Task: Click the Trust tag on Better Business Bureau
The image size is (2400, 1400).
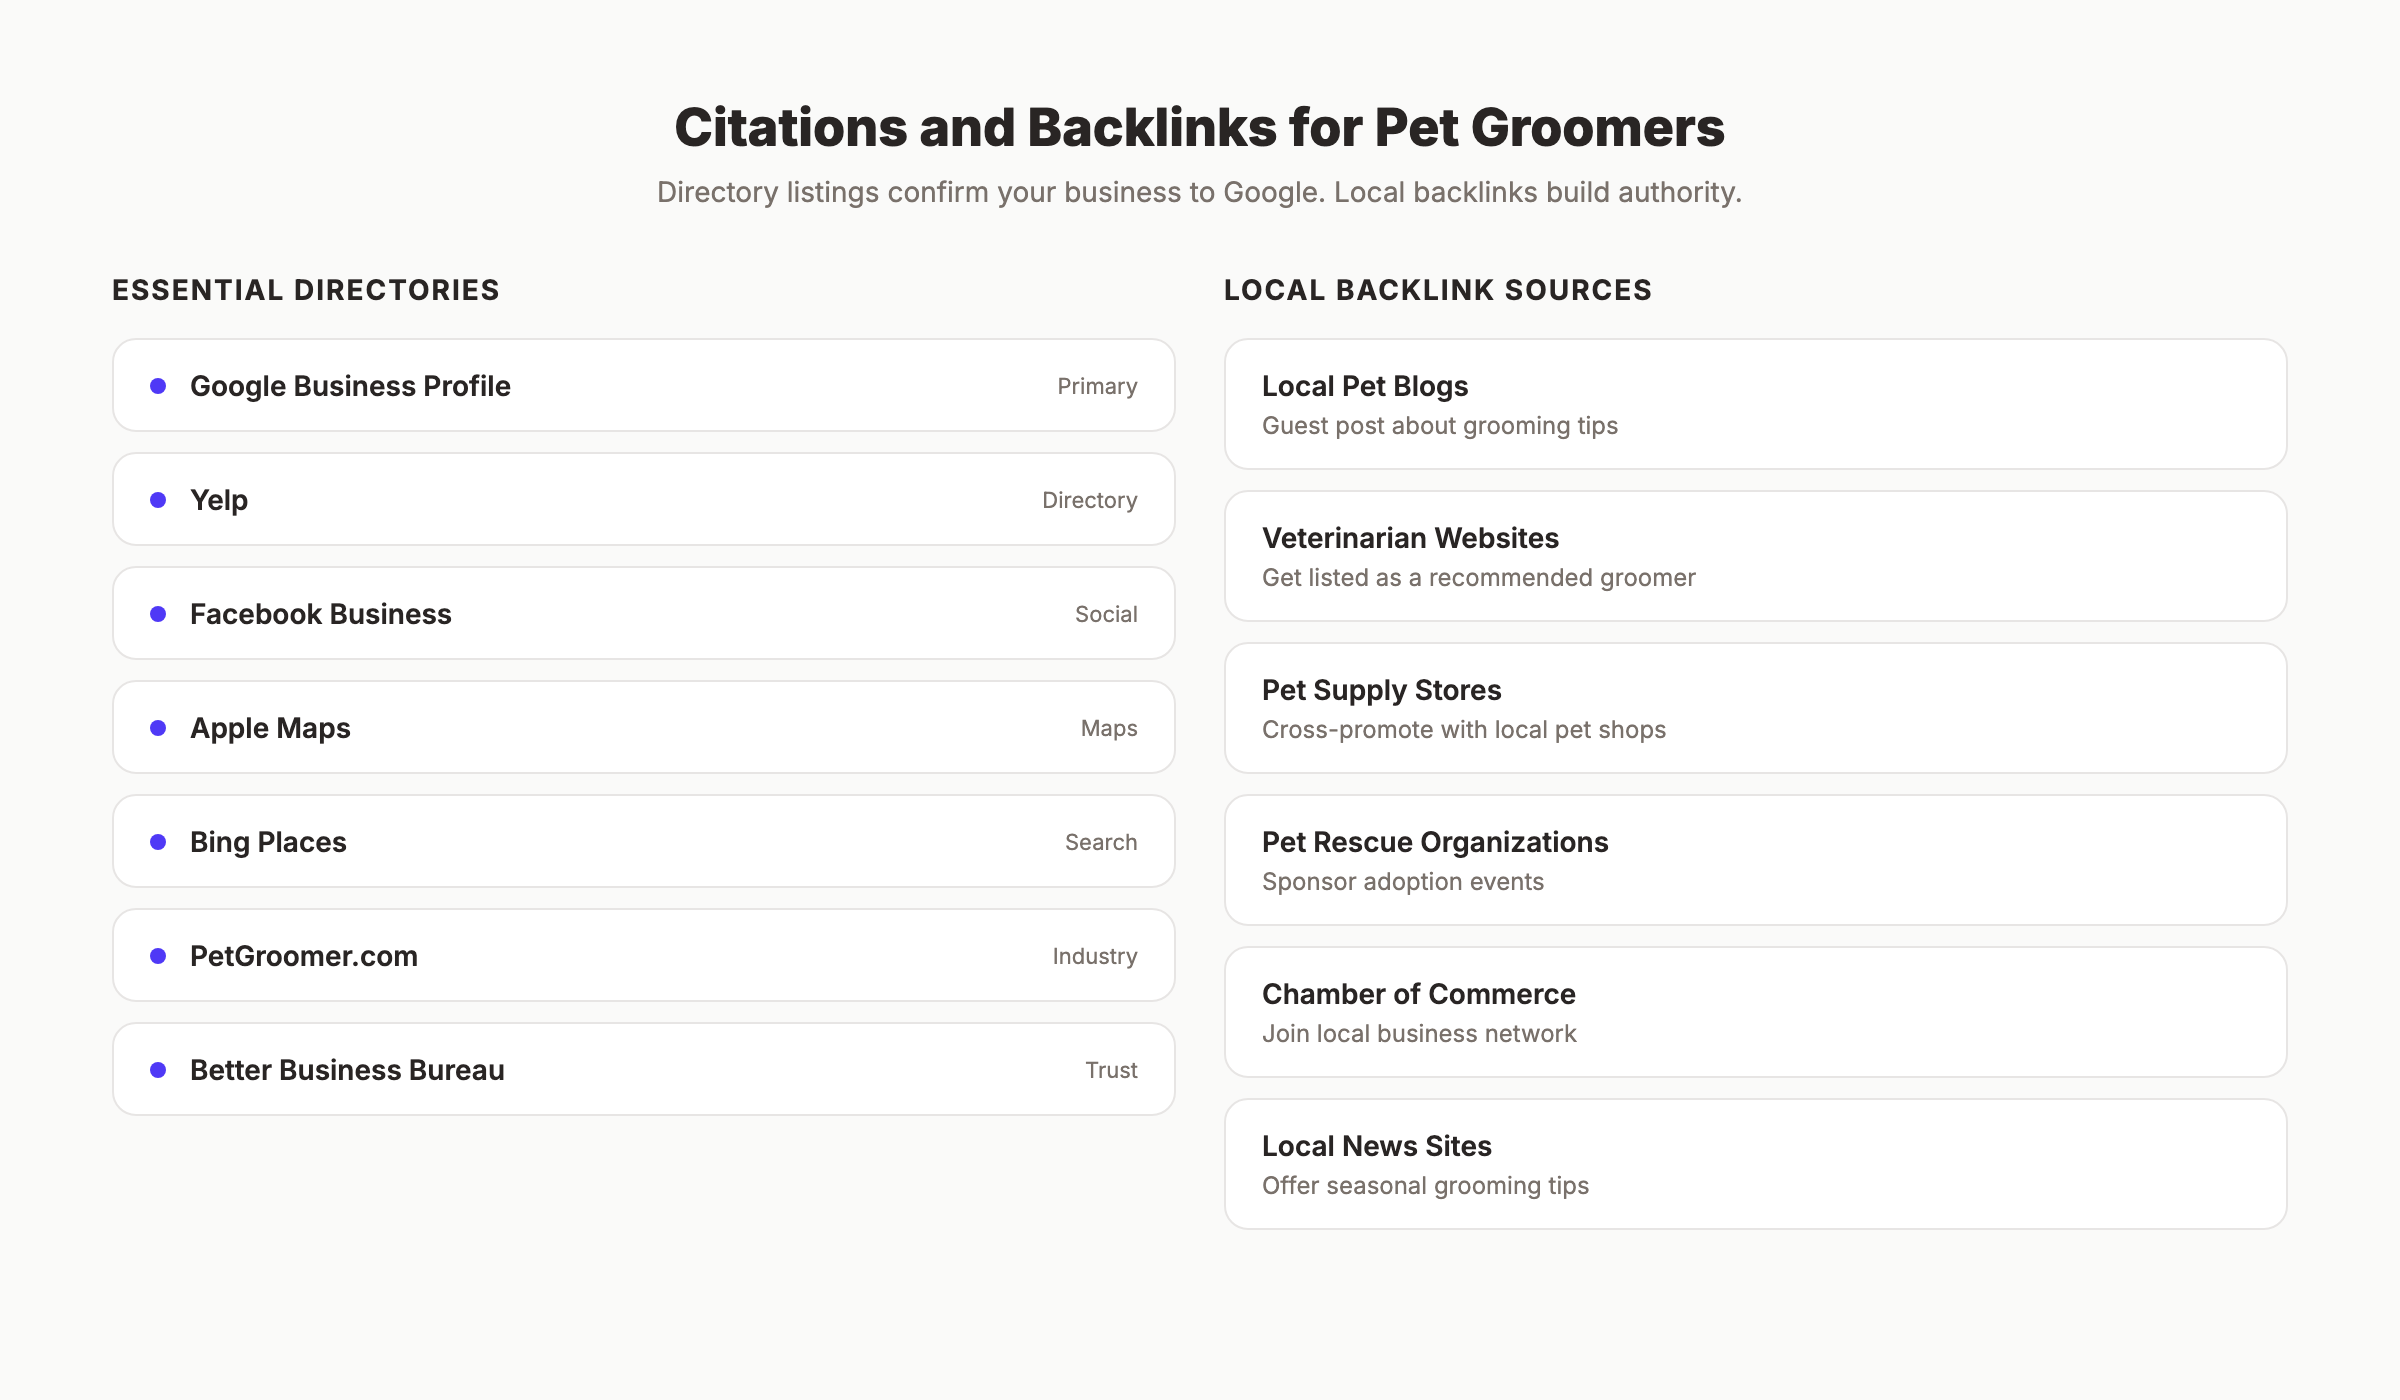Action: (x=1112, y=1069)
